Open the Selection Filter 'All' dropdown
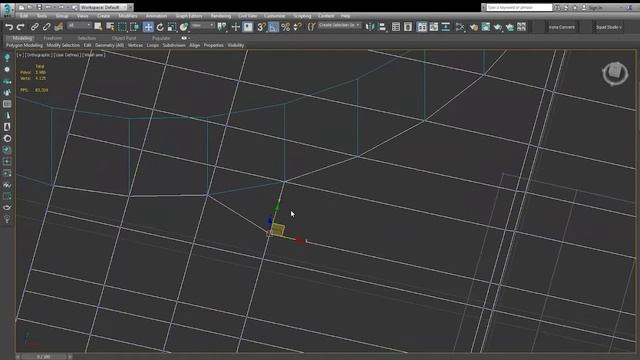 pos(79,26)
